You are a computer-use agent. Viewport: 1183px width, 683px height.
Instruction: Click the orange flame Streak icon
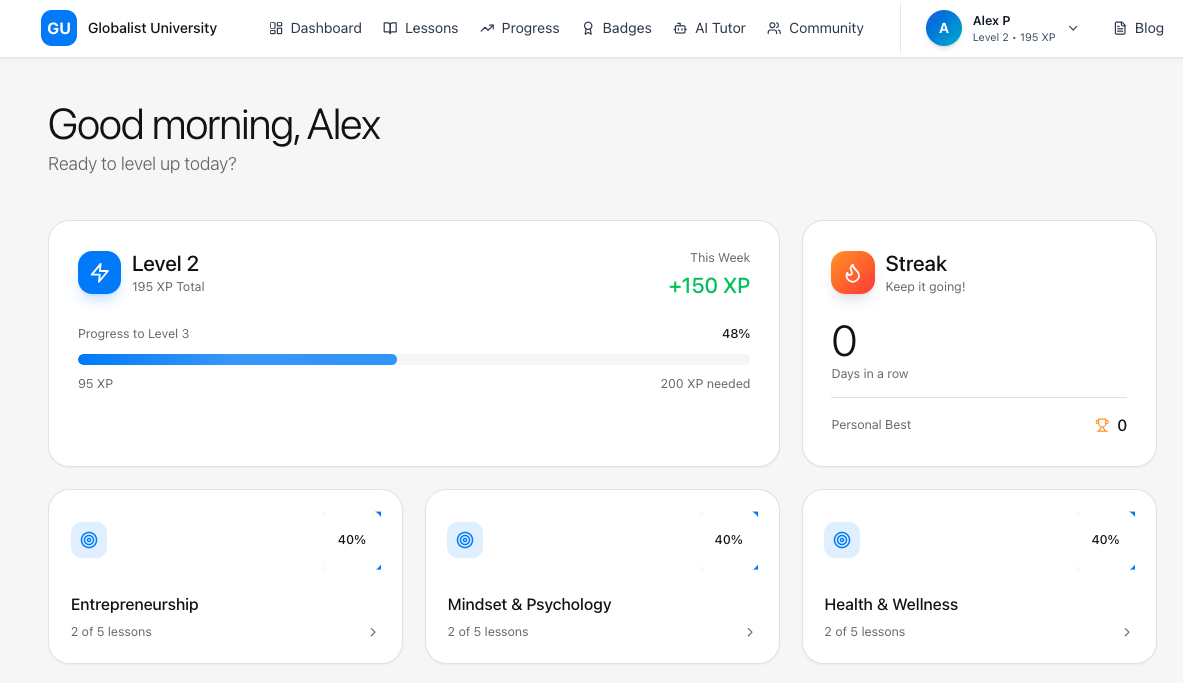(852, 273)
